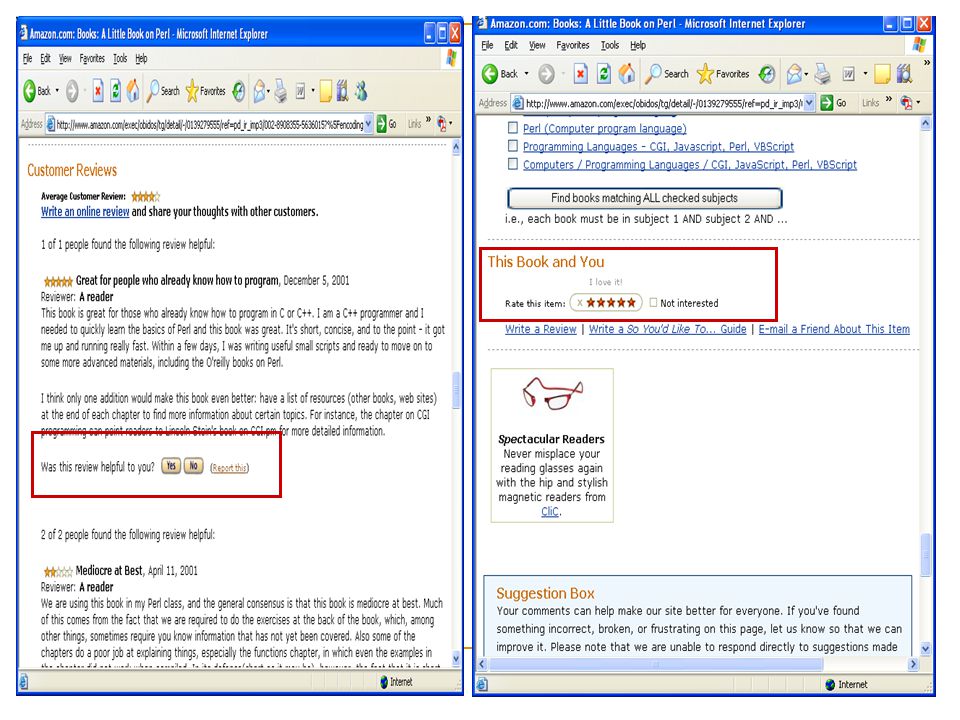Expand toolbar overflow chevron in right window
960x720 pixels.
[x=927, y=62]
